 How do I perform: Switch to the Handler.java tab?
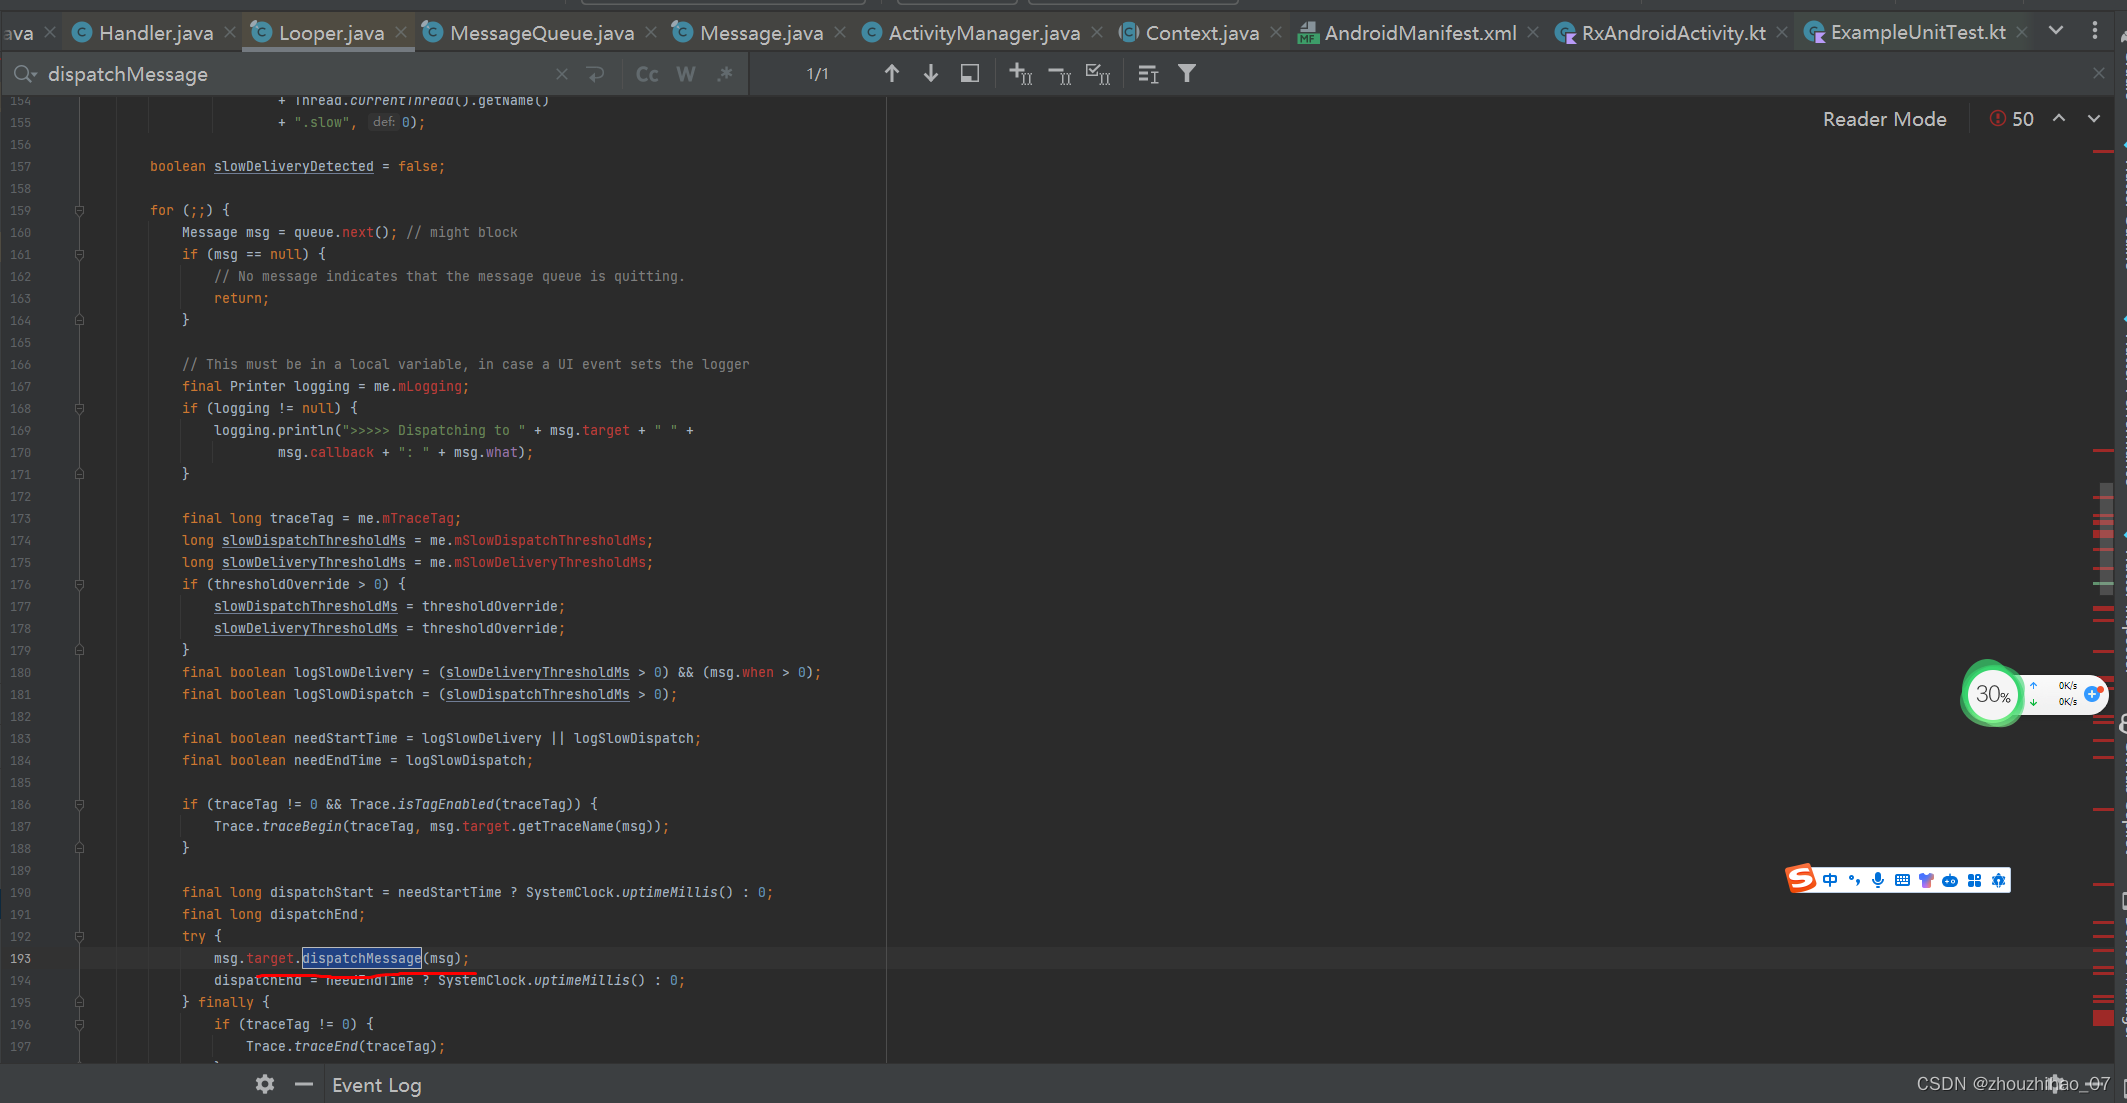pyautogui.click(x=156, y=33)
